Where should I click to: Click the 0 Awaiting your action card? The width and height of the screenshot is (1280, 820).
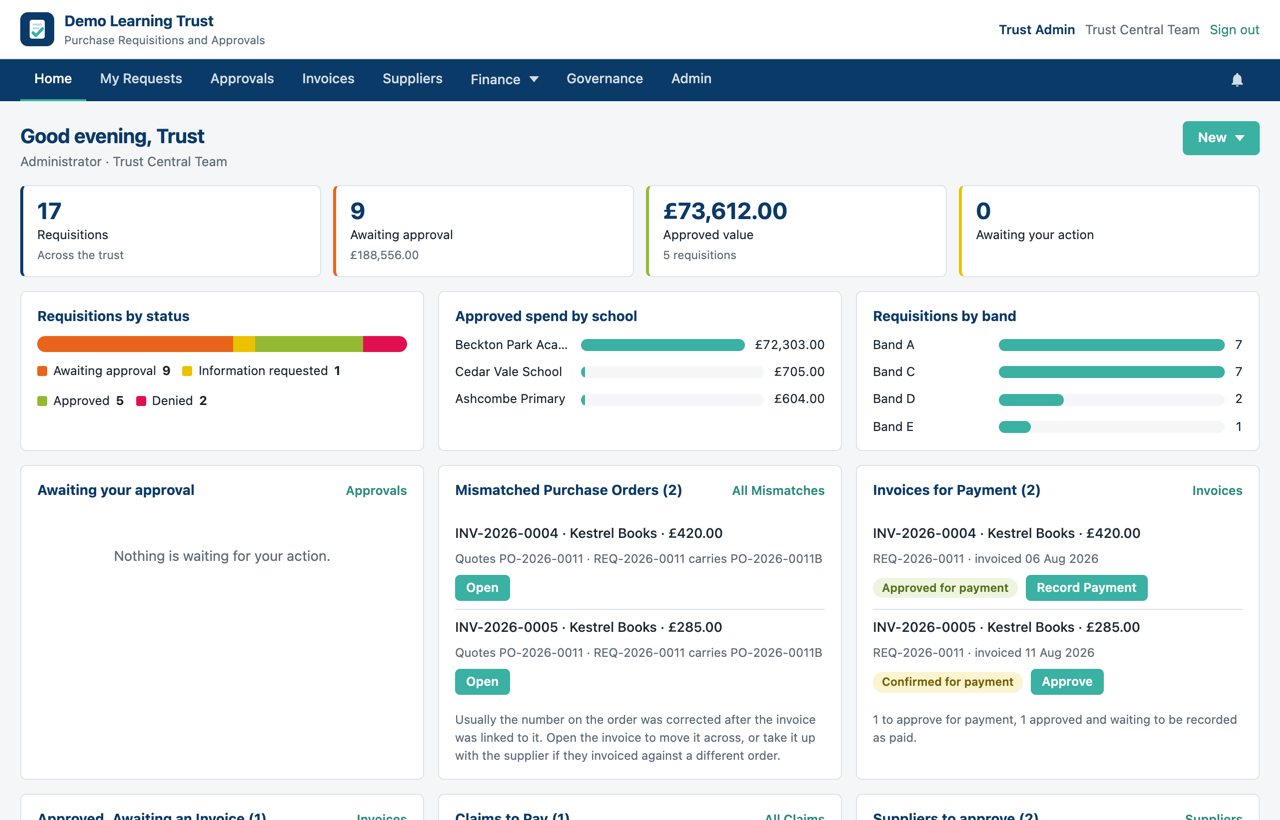click(1110, 231)
